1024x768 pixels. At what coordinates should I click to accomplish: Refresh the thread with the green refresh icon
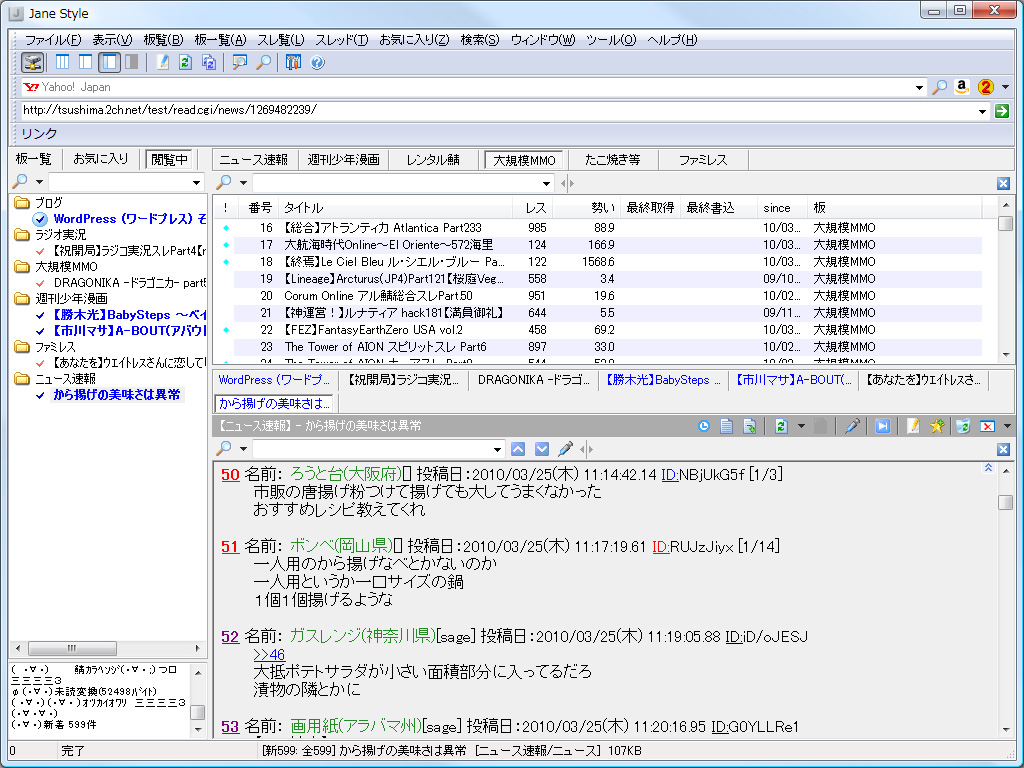[x=781, y=426]
